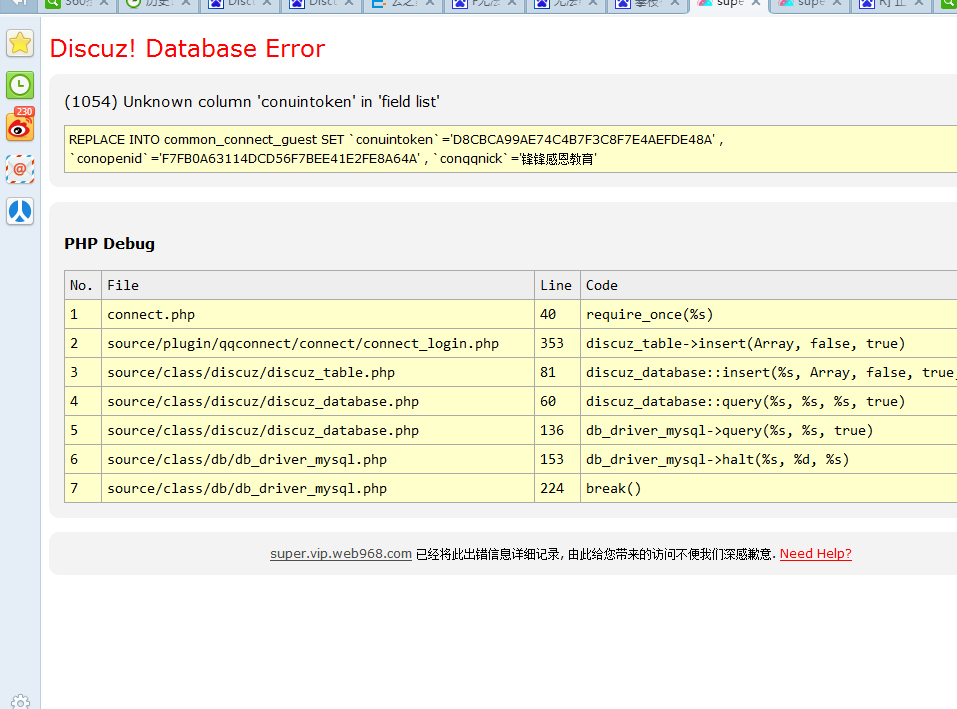Click the 'discuz_table->insert' code cell
Screen dimensions: 957x709
769,344
